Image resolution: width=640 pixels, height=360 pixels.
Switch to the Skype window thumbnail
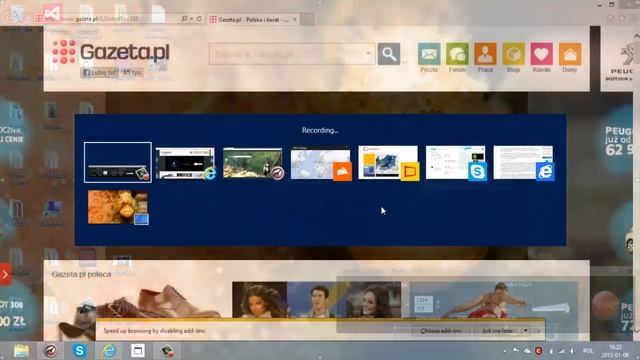pos(456,163)
